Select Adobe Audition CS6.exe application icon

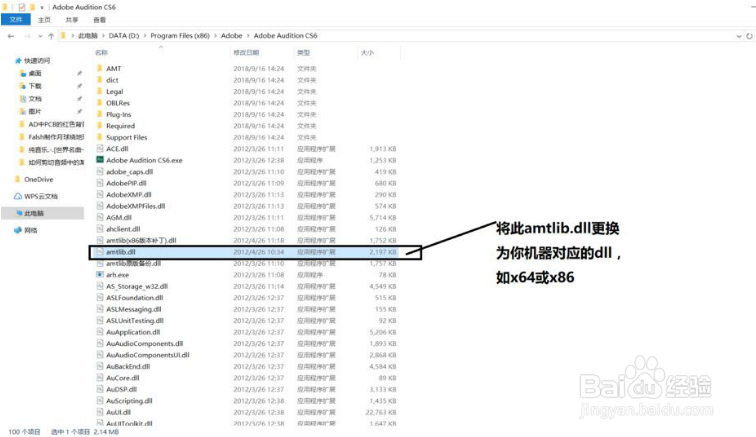pos(100,160)
